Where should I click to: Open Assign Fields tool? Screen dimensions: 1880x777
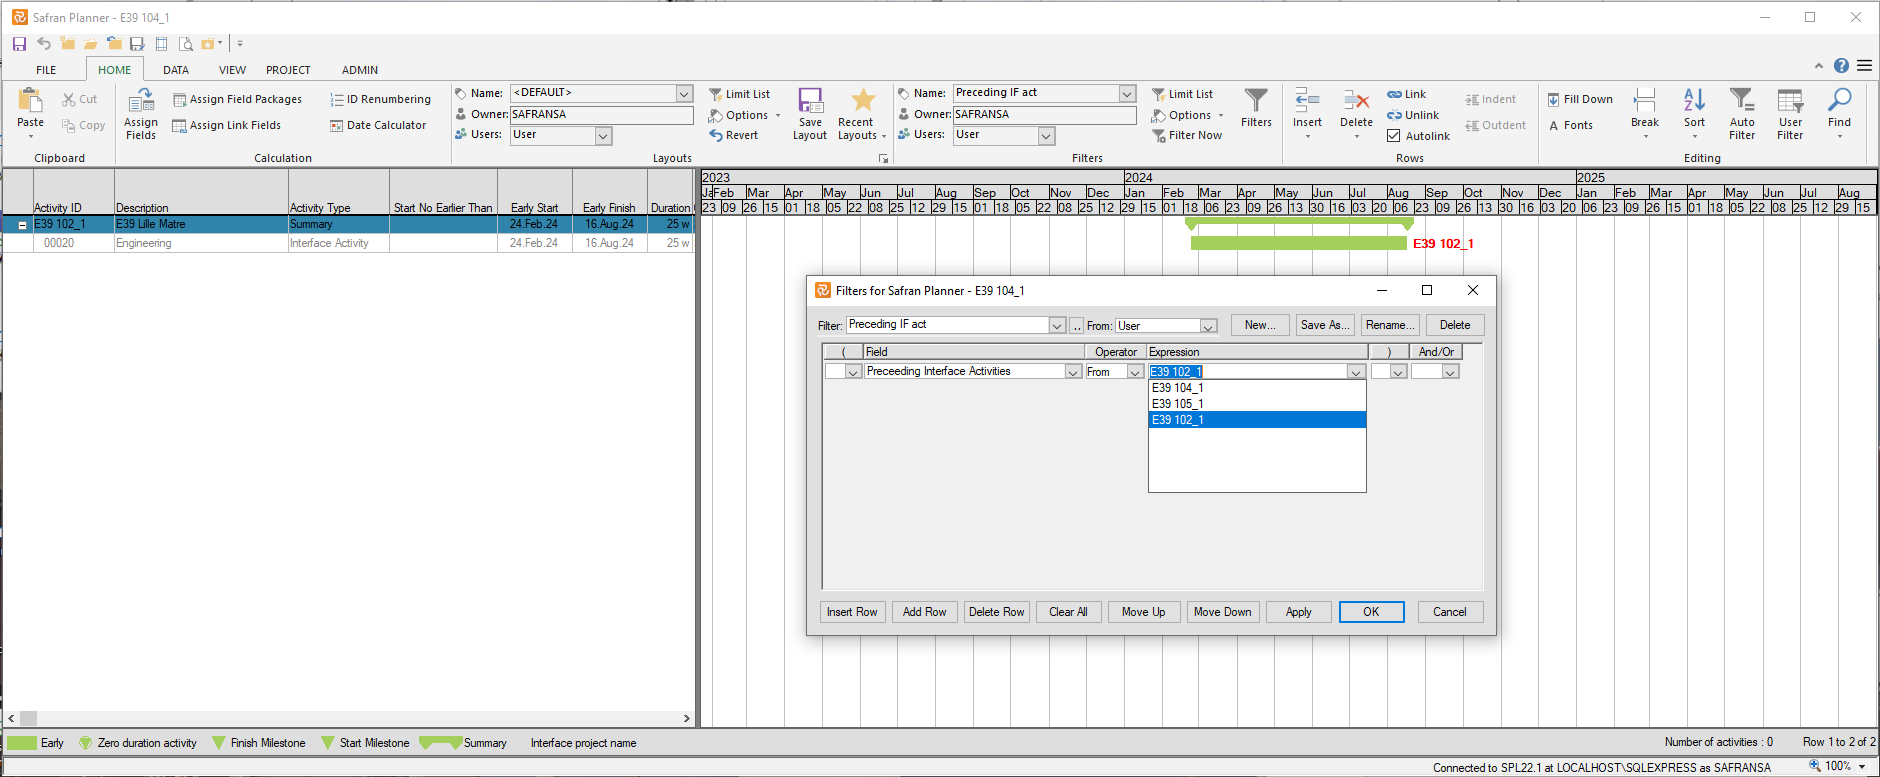tap(141, 113)
